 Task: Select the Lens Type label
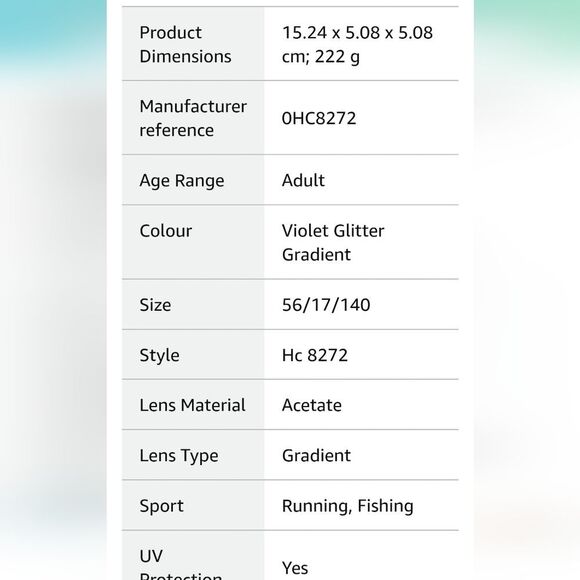pos(179,456)
